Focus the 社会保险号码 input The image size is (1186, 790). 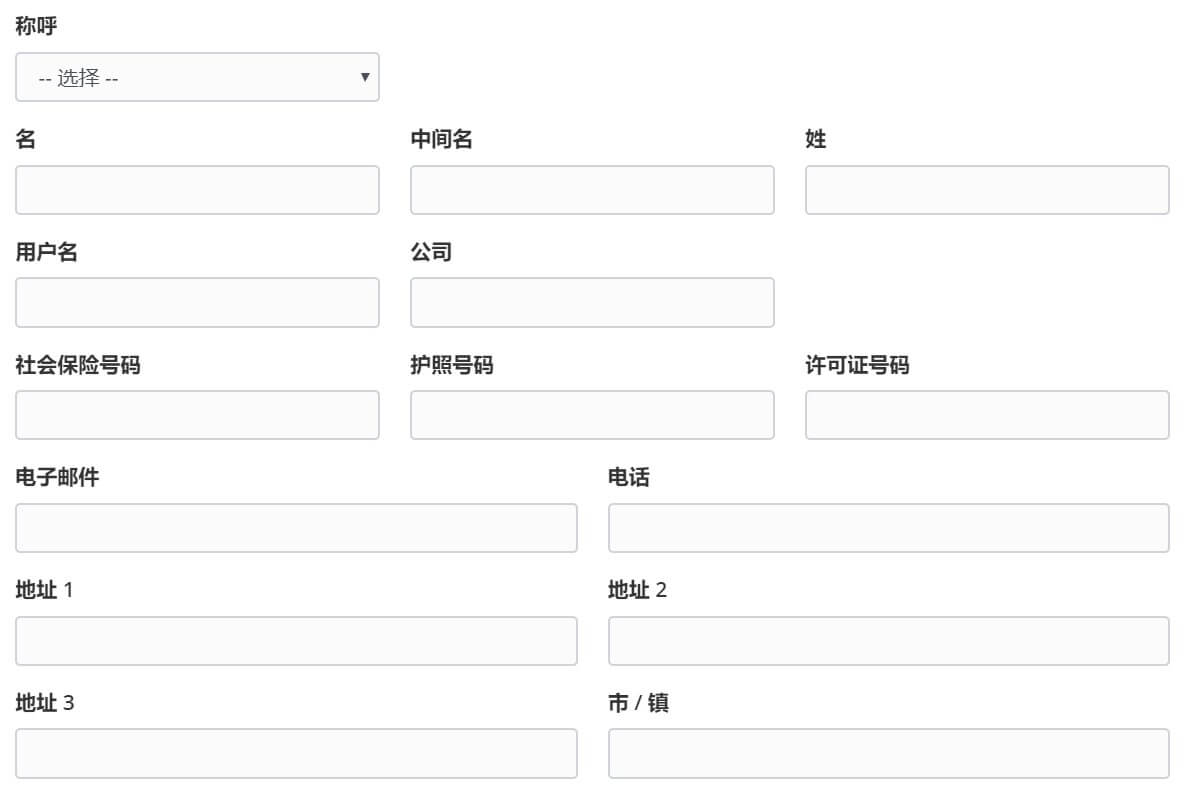(197, 415)
